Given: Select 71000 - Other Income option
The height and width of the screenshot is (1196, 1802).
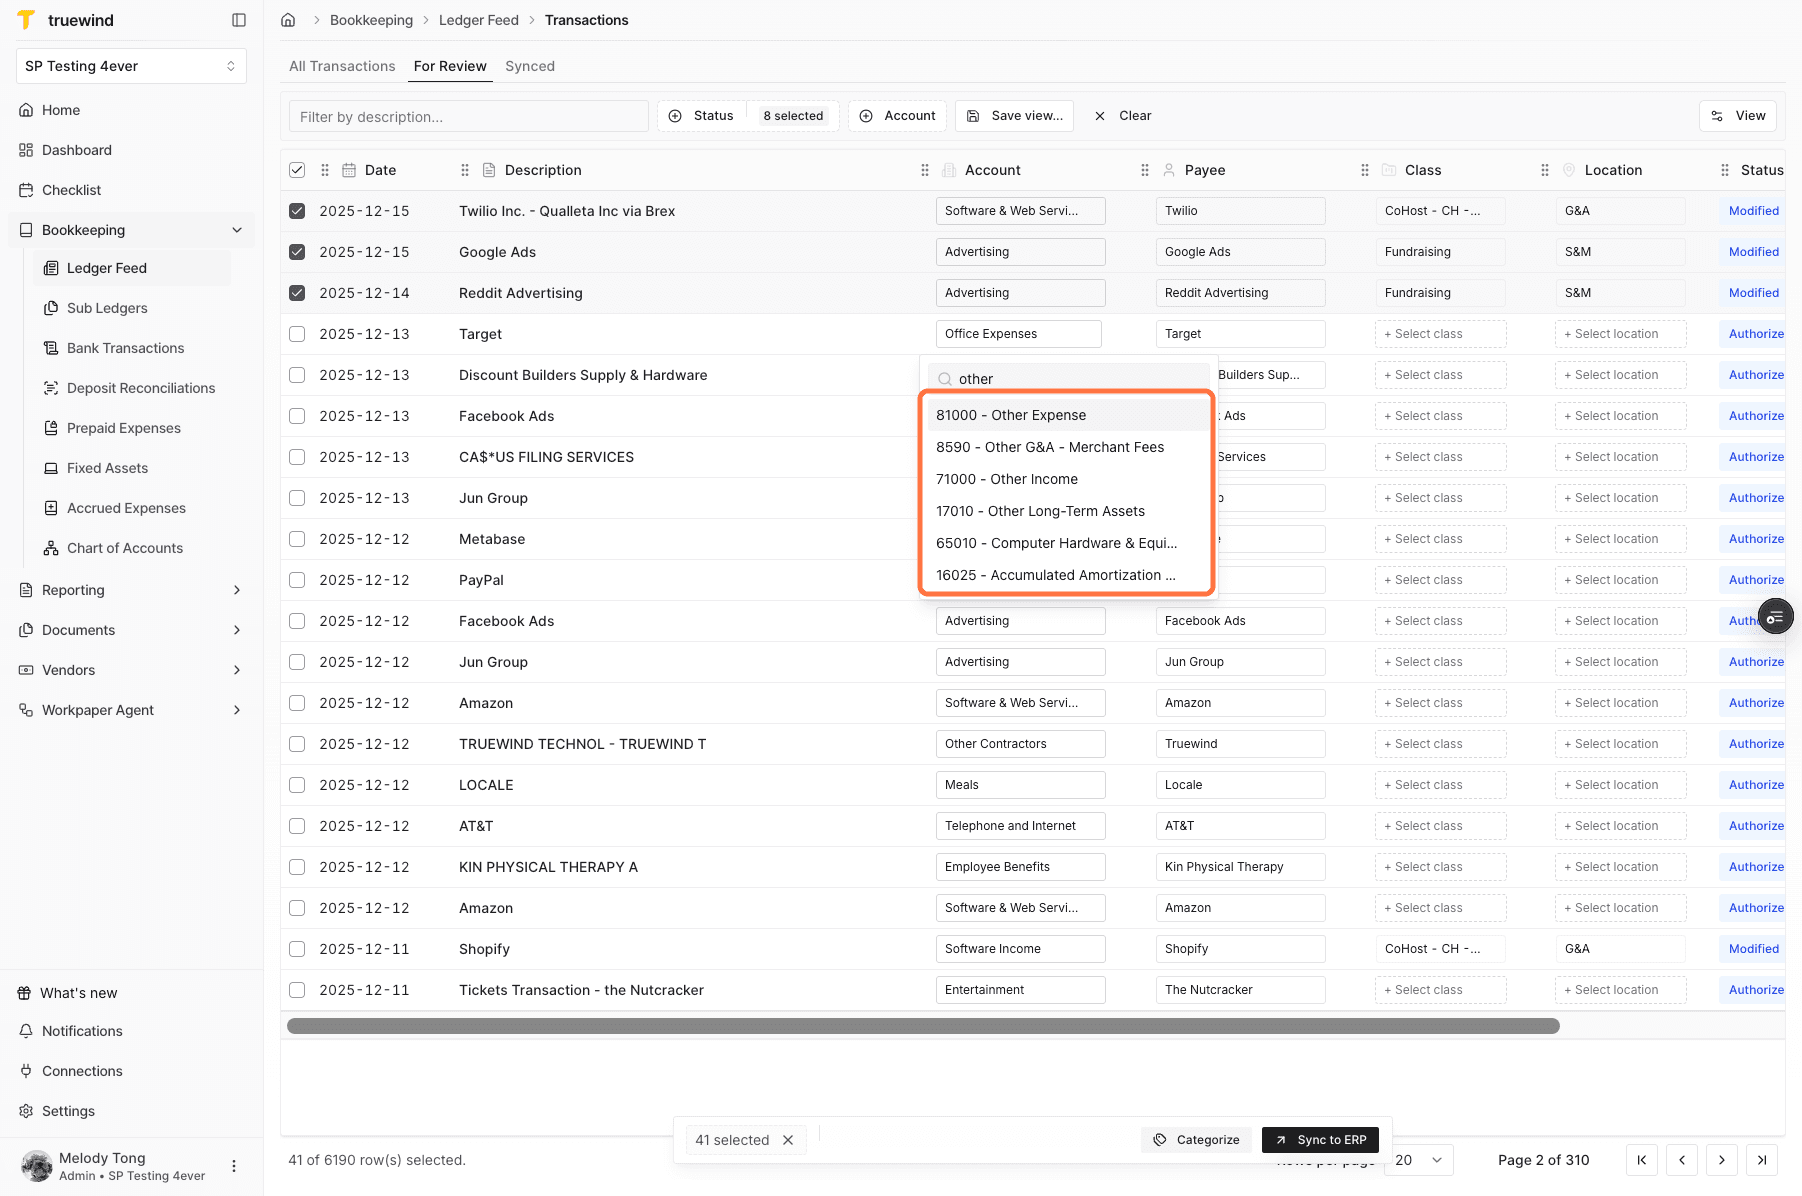Looking at the screenshot, I should 1066,479.
